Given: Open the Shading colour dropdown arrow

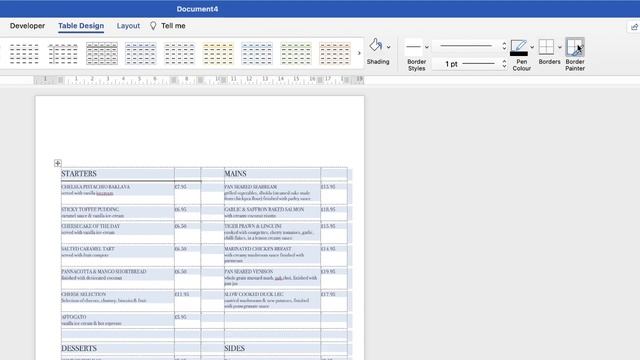Looking at the screenshot, I should coord(389,47).
